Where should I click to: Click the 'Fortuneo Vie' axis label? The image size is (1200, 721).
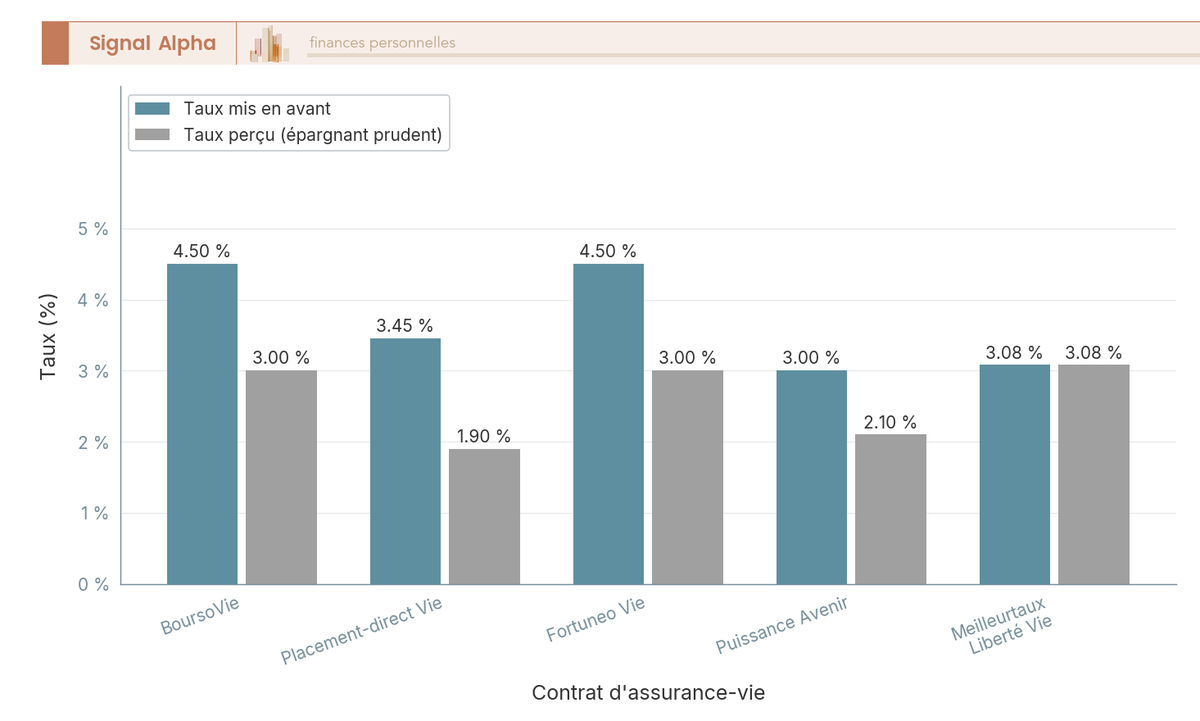click(596, 621)
